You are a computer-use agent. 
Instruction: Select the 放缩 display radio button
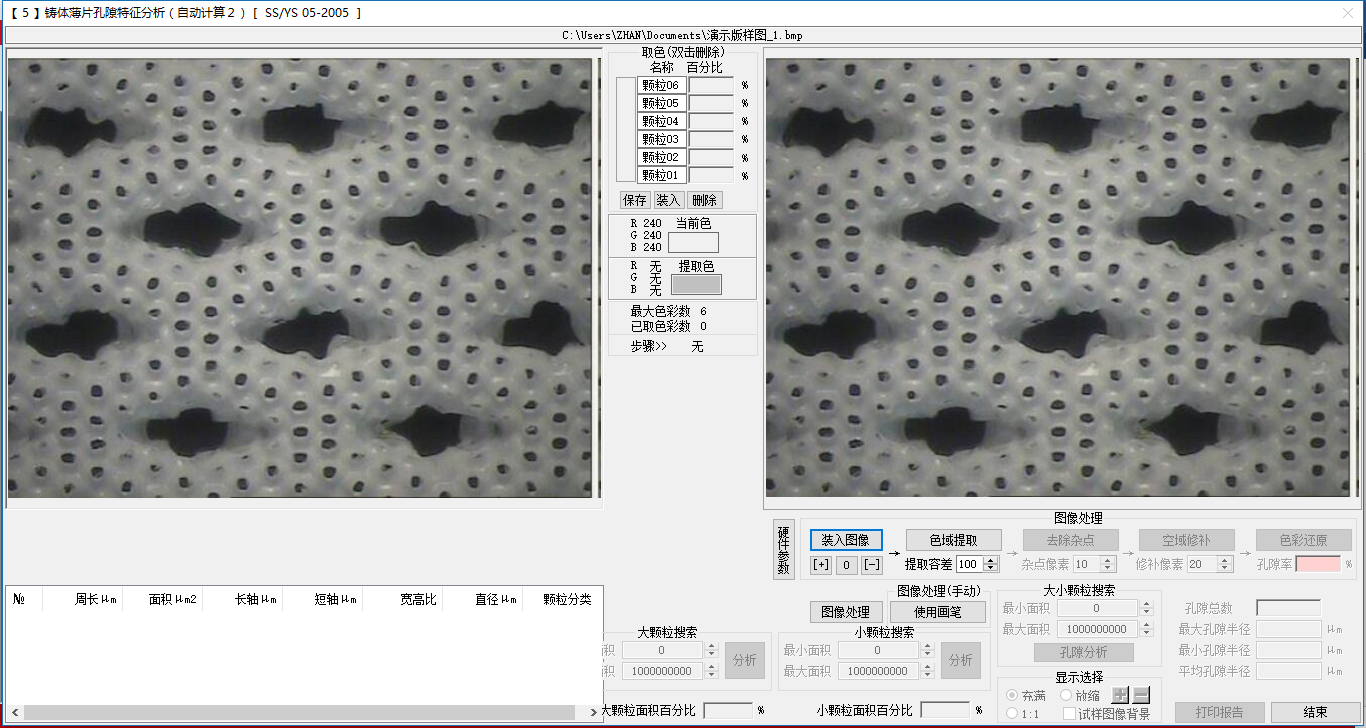[1066, 695]
